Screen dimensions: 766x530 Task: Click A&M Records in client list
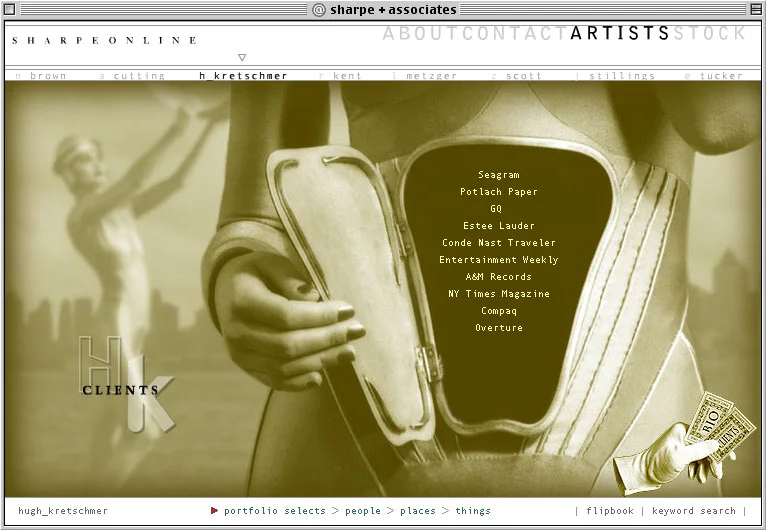click(499, 276)
